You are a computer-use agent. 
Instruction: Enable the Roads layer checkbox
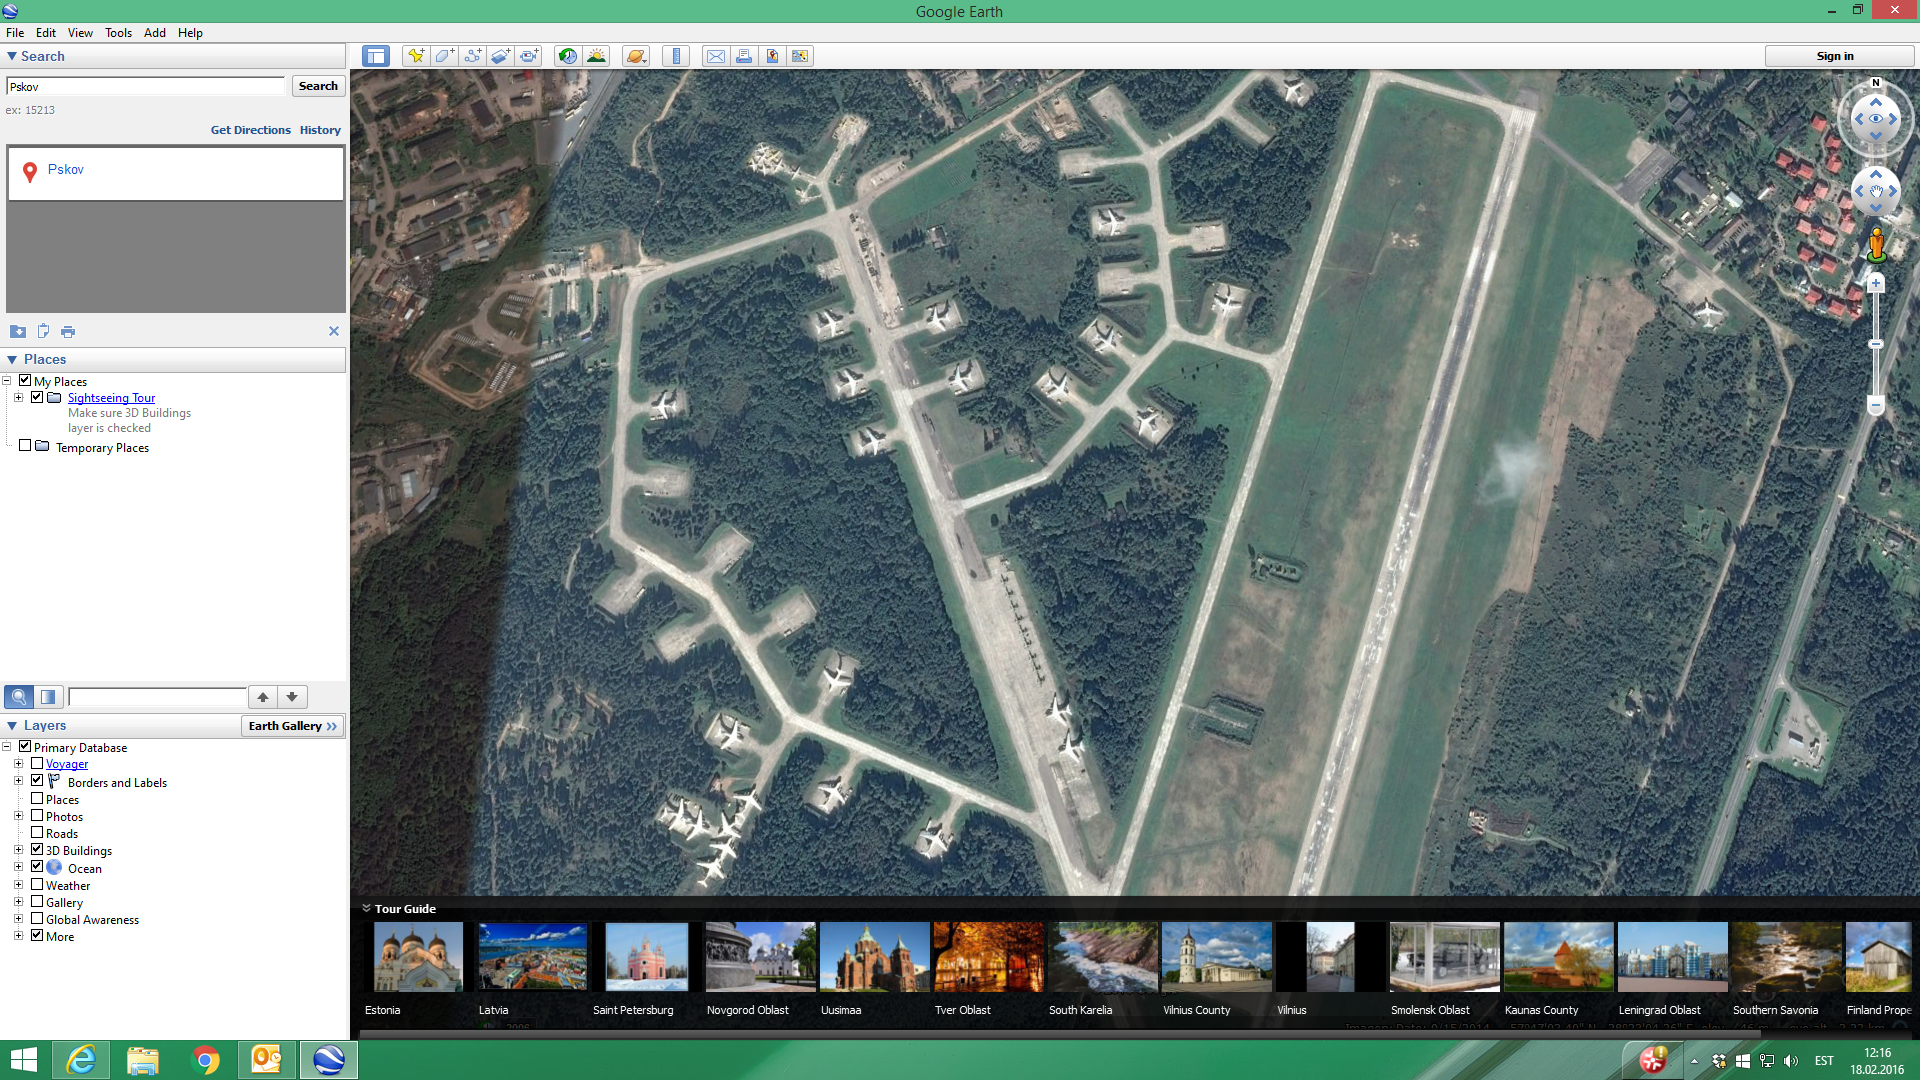click(x=37, y=833)
